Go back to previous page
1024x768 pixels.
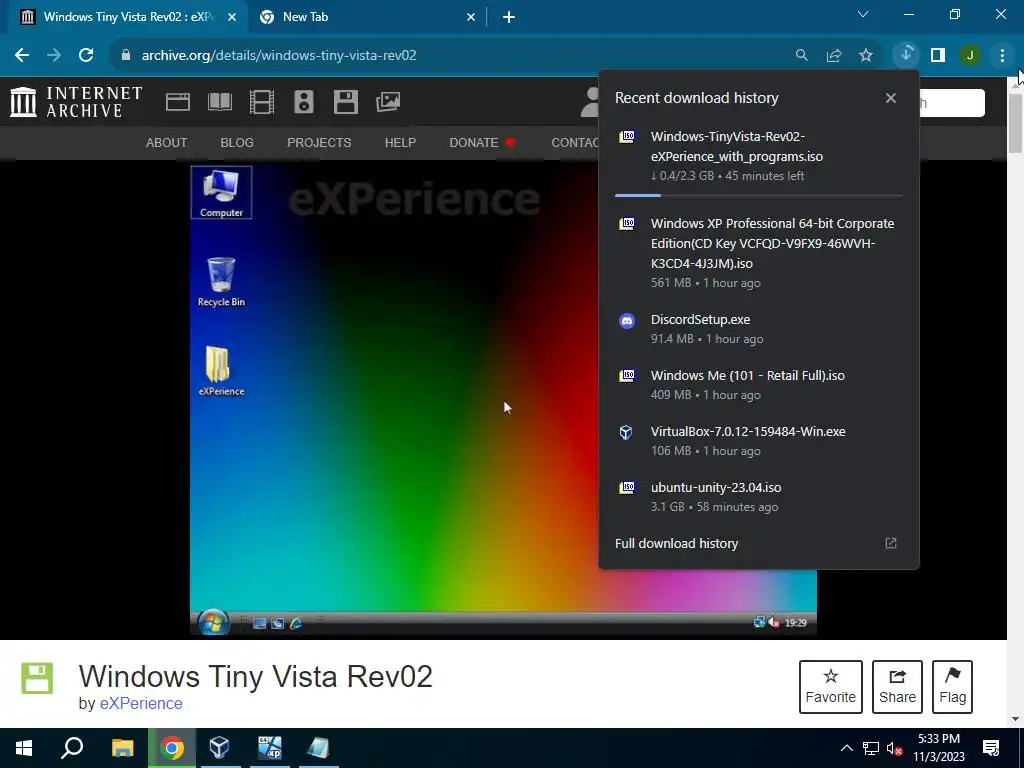click(22, 56)
